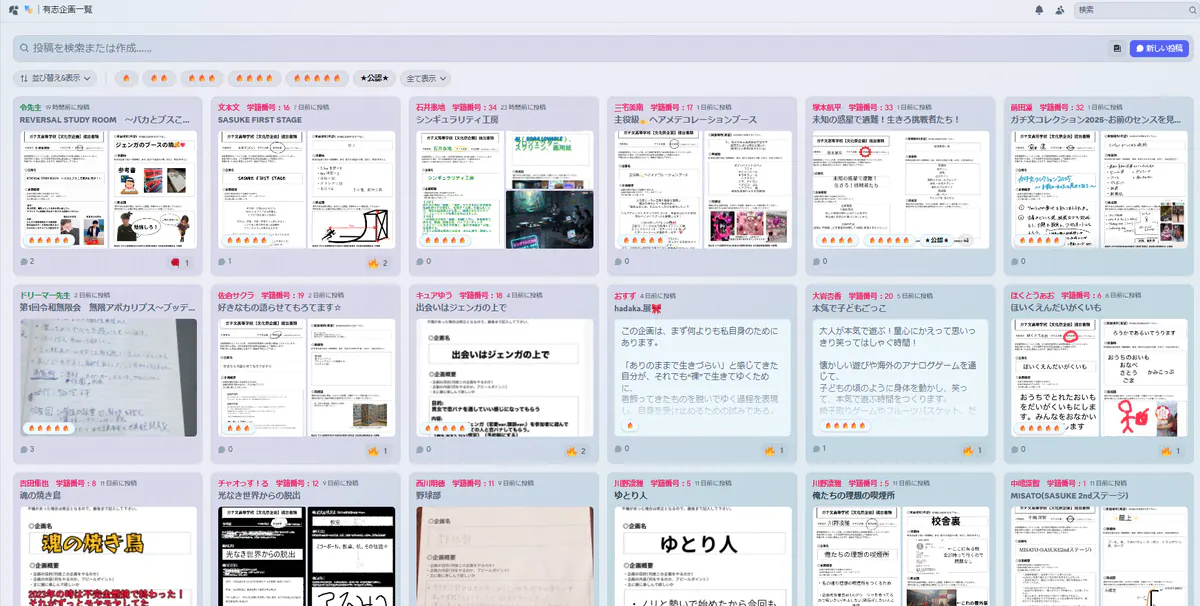Open the シンギュラリティ工房 card image
This screenshot has width=1200, height=606.
(504, 188)
